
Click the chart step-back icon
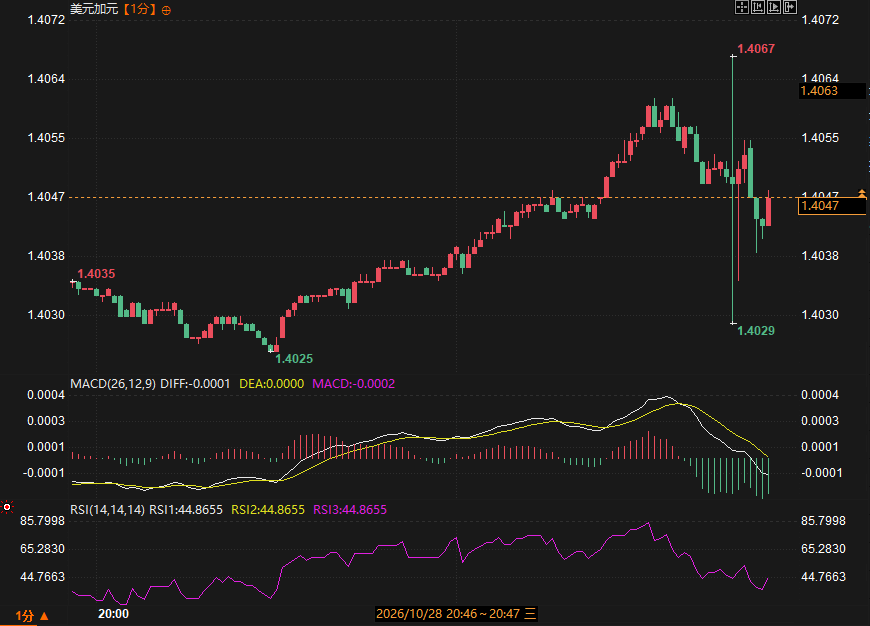757,7
